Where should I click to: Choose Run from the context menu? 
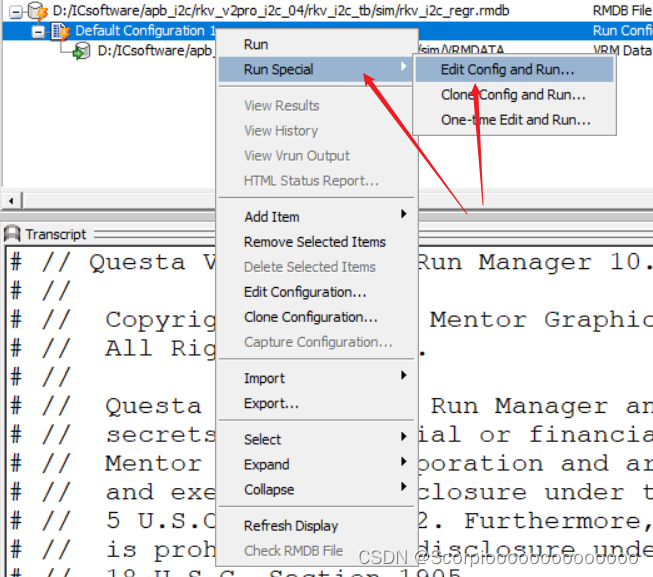click(315, 45)
